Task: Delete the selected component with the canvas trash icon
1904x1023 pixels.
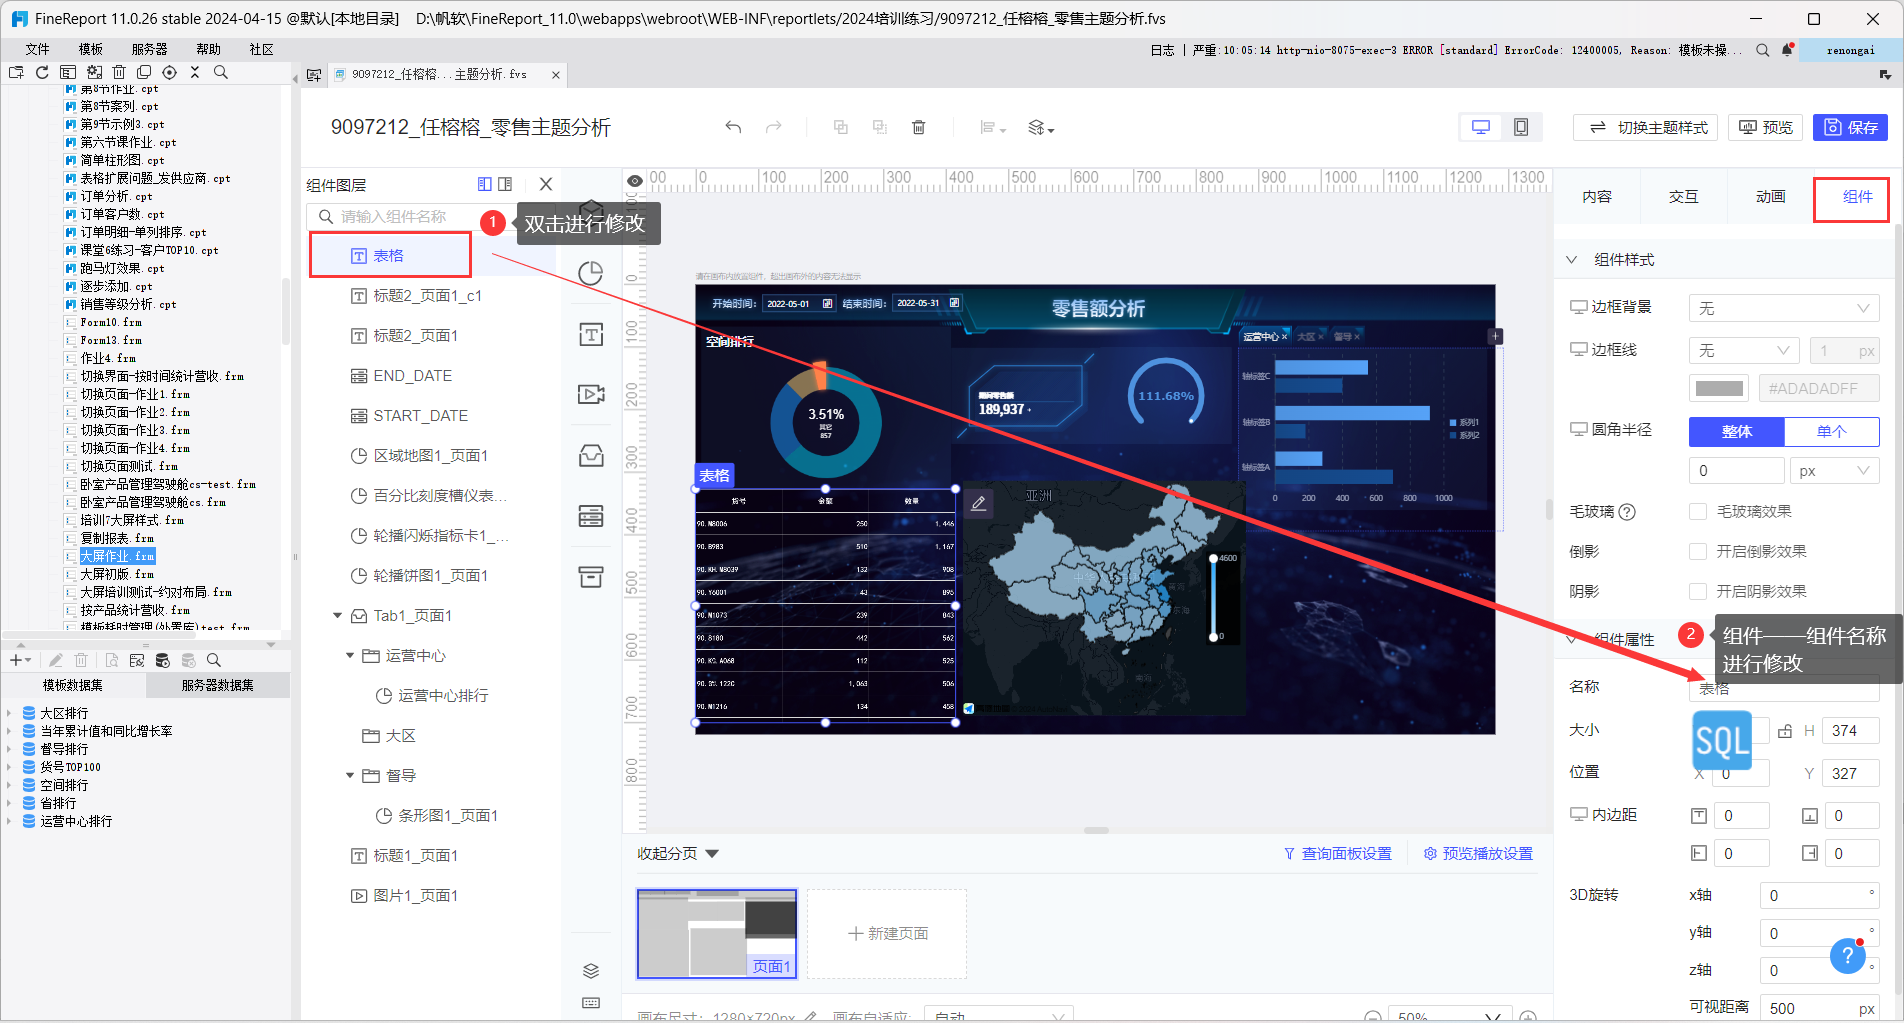Action: 918,127
